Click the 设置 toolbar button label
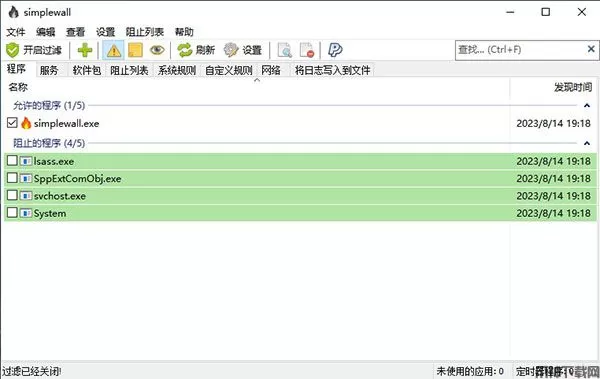Image resolution: width=600 pixels, height=379 pixels. pyautogui.click(x=252, y=50)
